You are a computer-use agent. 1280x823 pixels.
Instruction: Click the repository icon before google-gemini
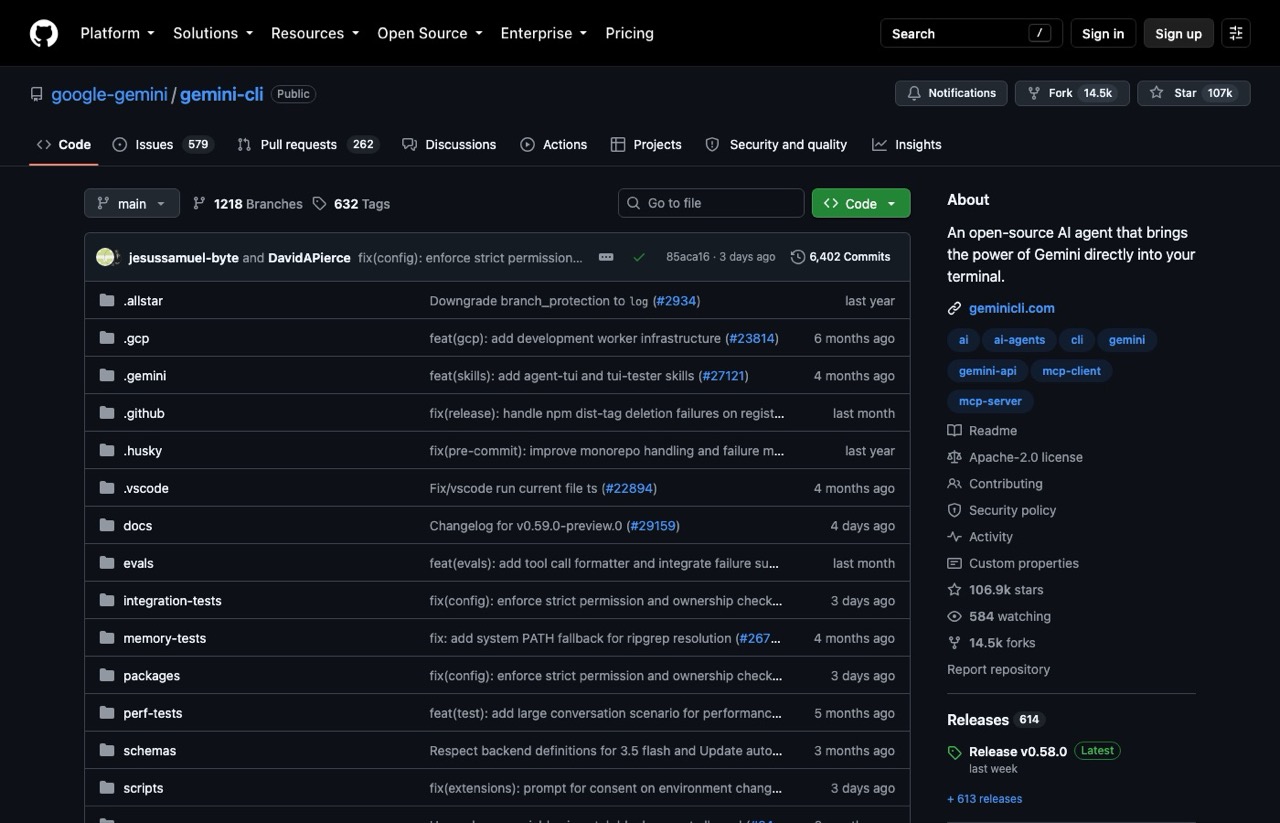[36, 94]
